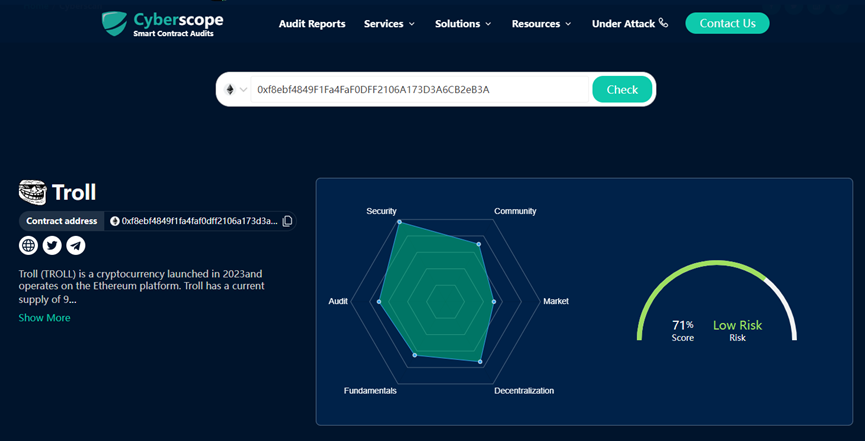This screenshot has width=865, height=441.
Task: Click the Audit axis label
Action: [338, 301]
